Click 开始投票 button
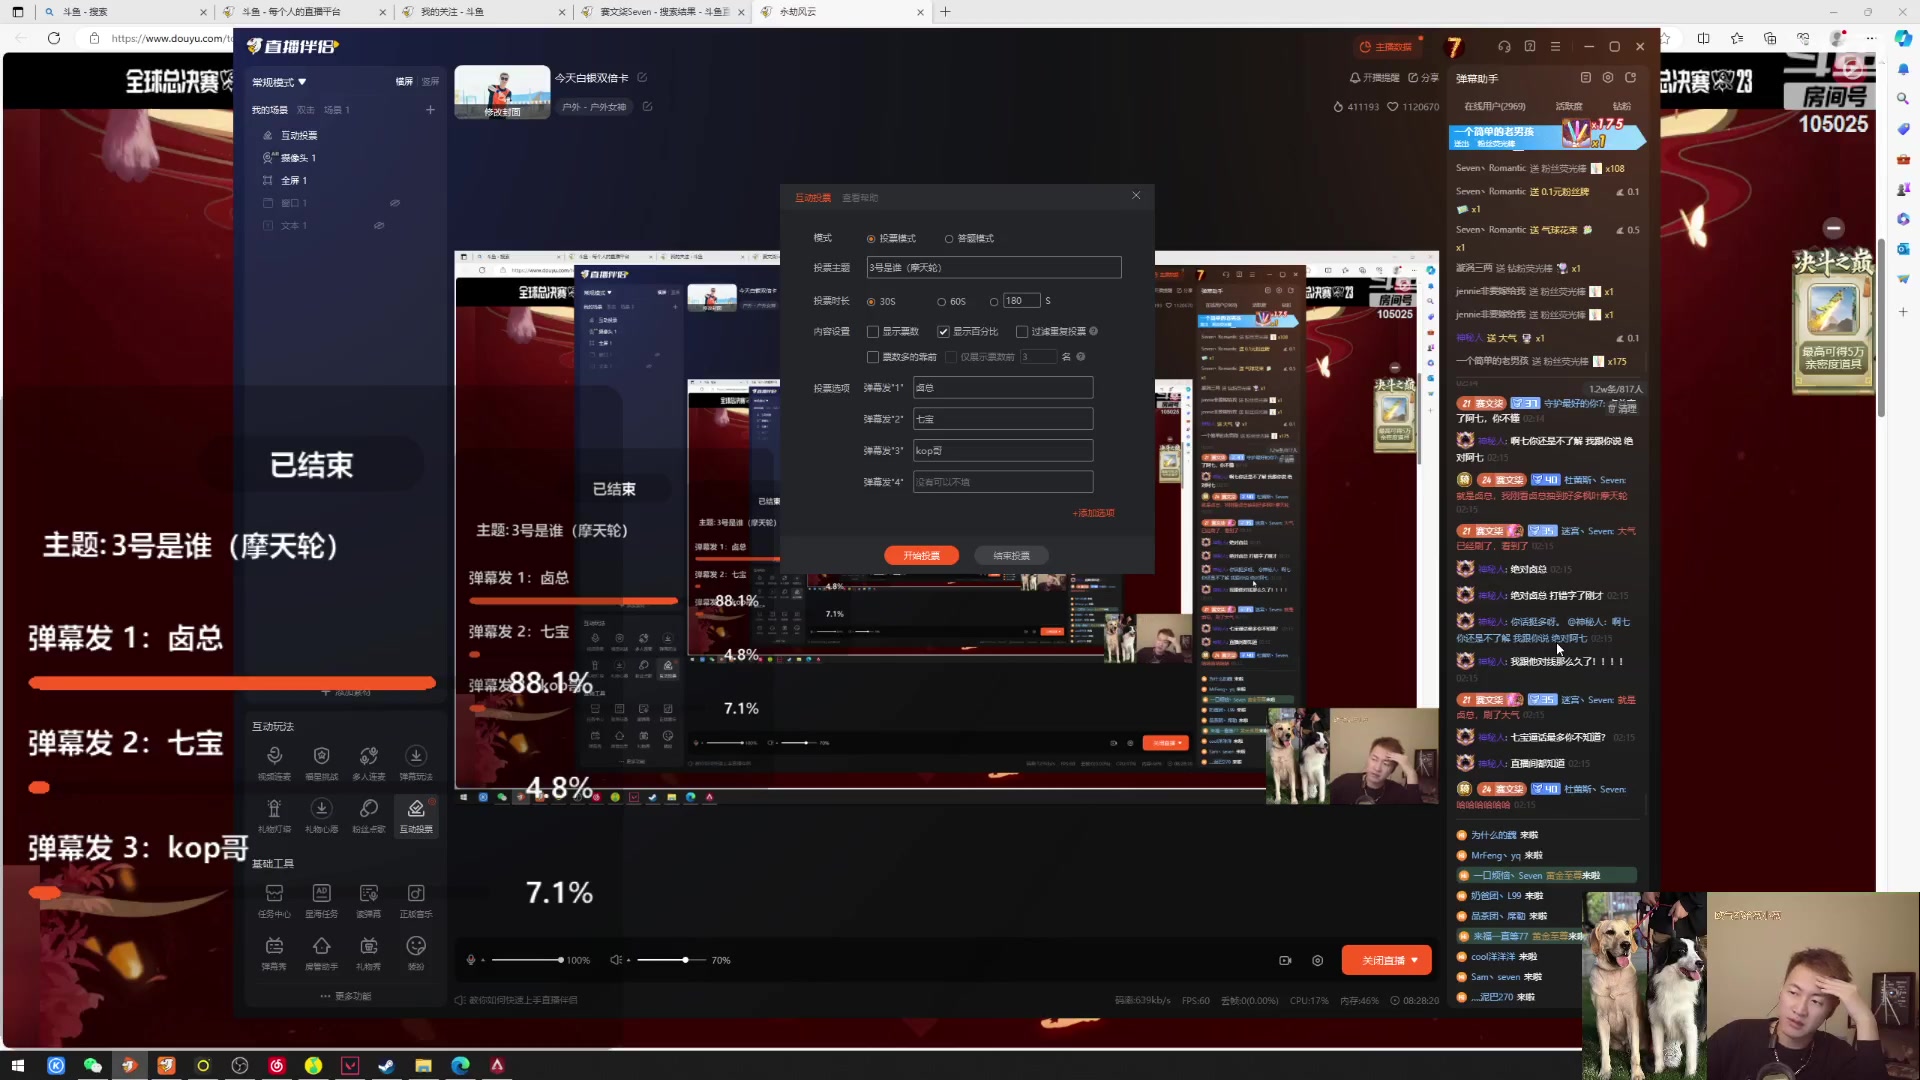Image resolution: width=1920 pixels, height=1080 pixels. coord(921,556)
